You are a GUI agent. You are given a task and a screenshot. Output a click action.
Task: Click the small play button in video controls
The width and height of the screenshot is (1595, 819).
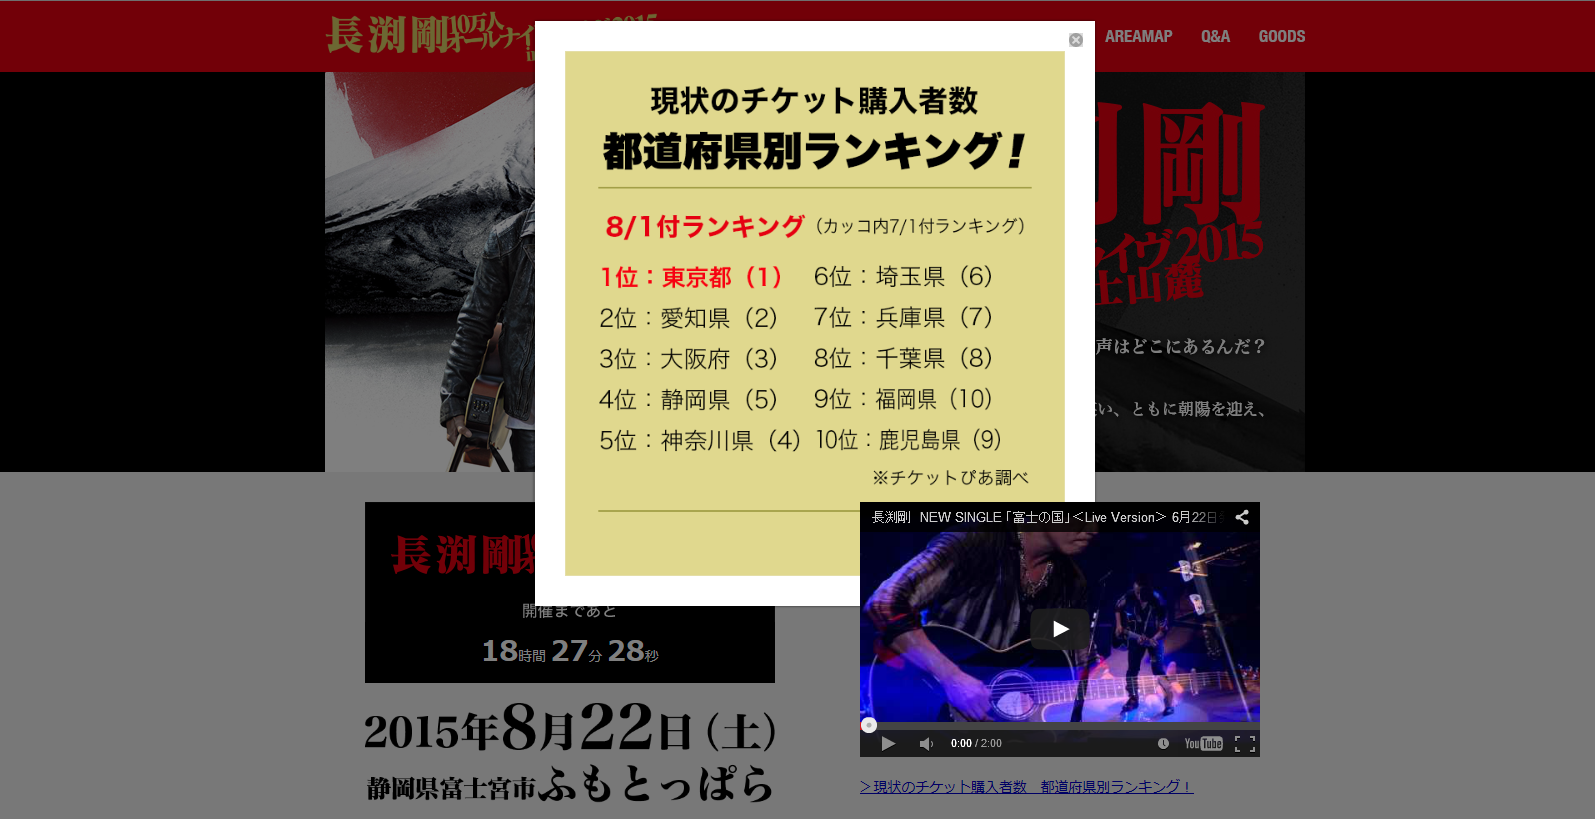tap(888, 743)
